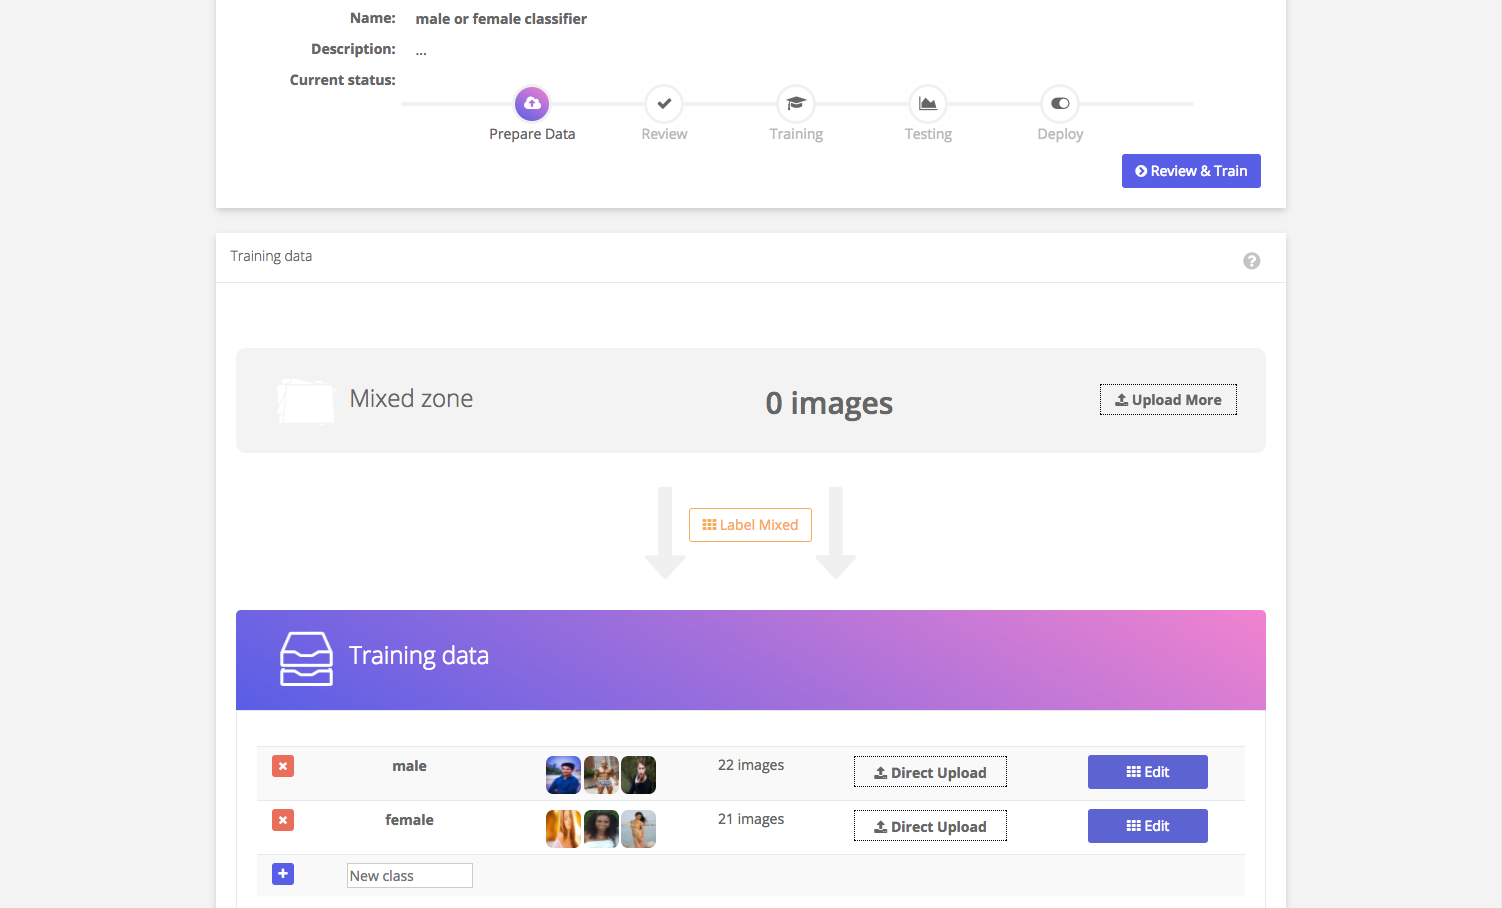The image size is (1502, 908).
Task: Click the female class name
Action: 409,820
